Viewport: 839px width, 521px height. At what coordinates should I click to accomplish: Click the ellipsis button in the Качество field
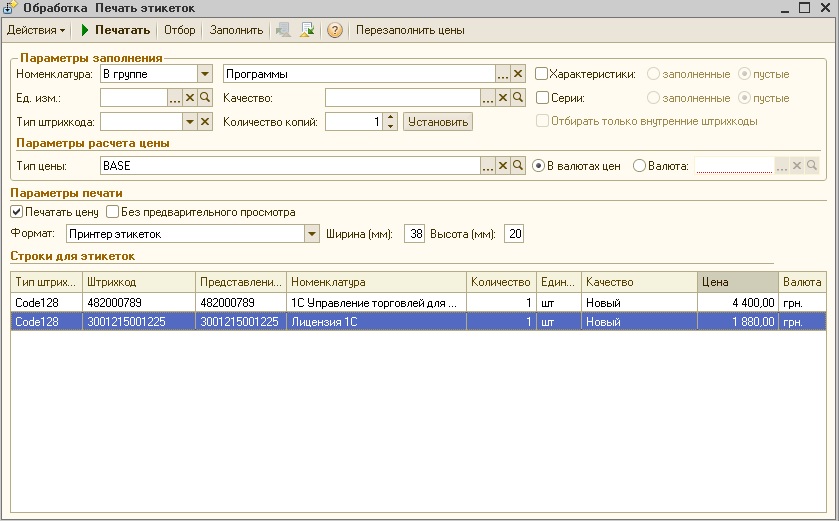(487, 98)
